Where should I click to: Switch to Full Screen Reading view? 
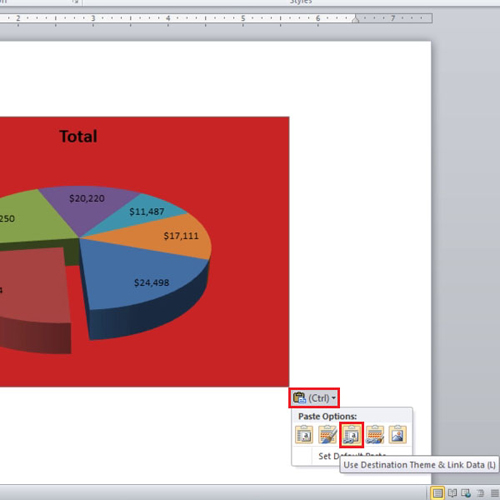point(452,493)
